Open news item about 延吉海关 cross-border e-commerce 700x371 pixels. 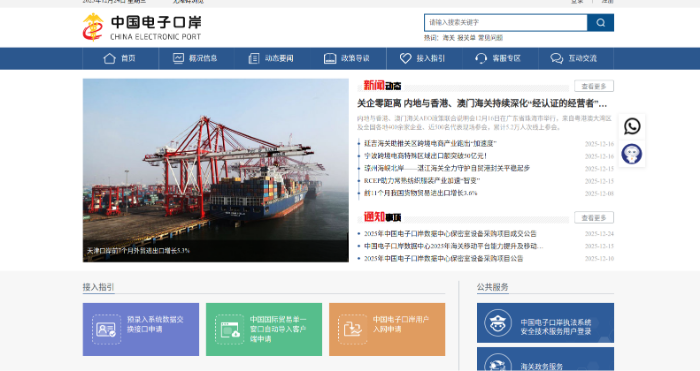tap(430, 143)
